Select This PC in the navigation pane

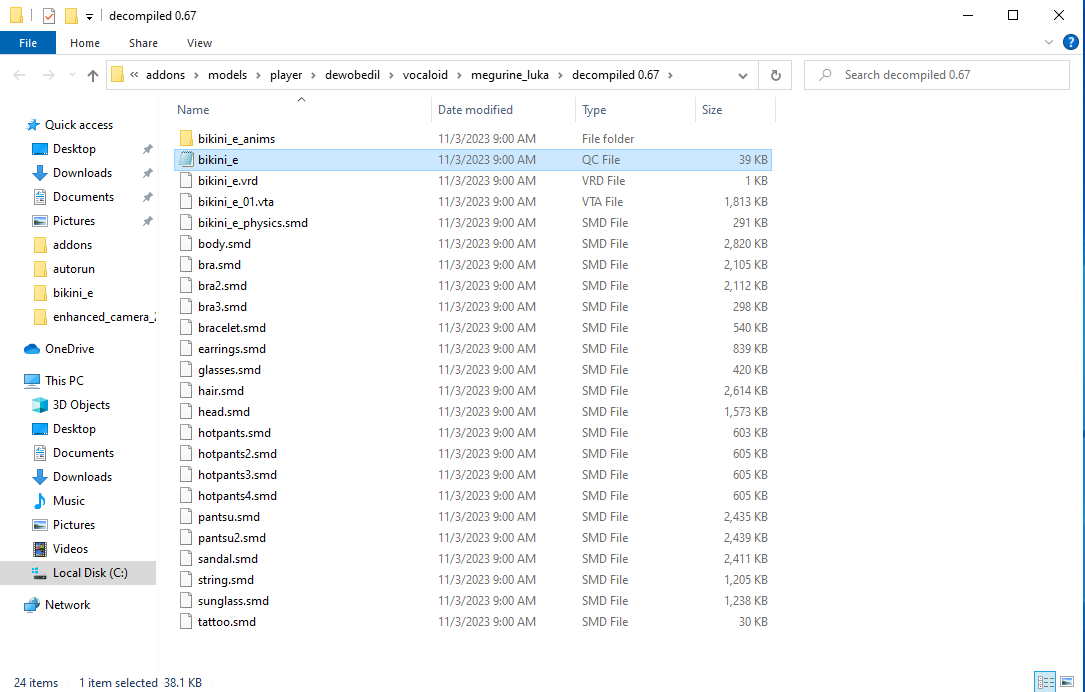pyautogui.click(x=64, y=381)
